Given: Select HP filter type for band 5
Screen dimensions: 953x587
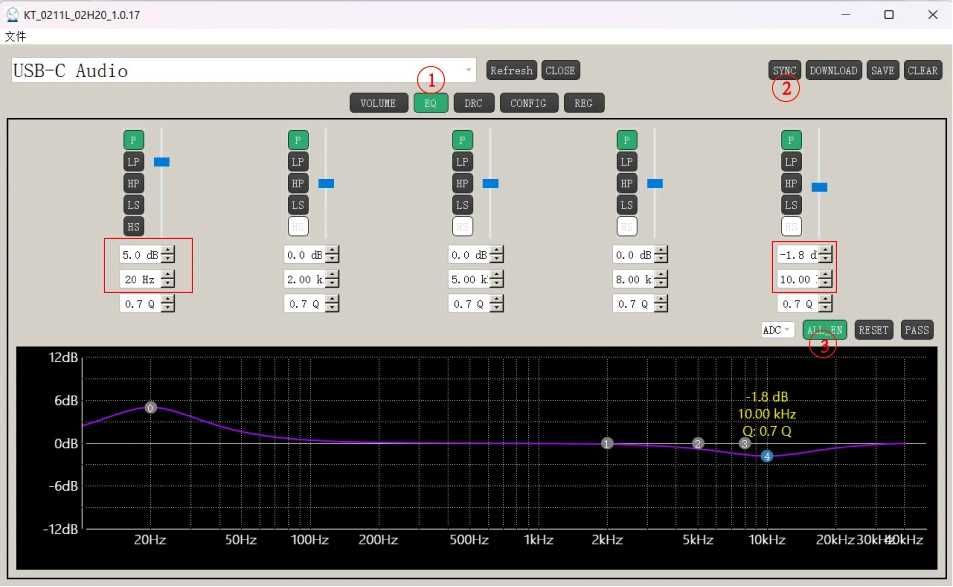Looking at the screenshot, I should [791, 184].
